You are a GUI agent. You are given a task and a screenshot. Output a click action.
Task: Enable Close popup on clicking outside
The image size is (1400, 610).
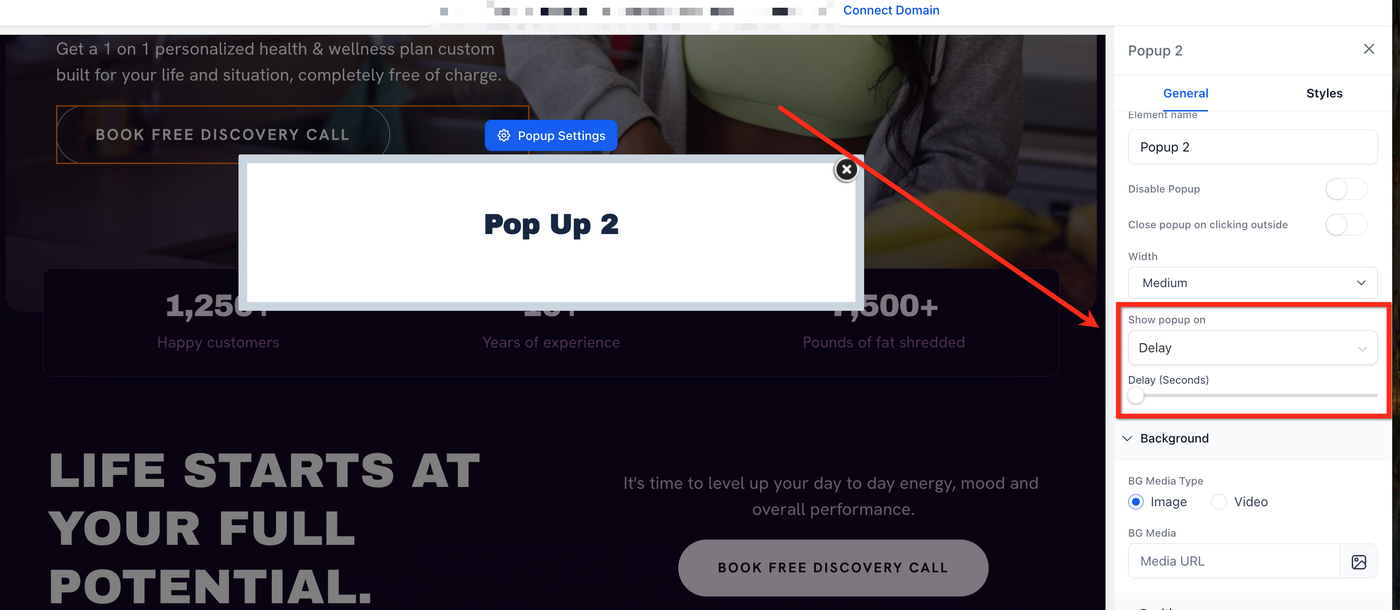1346,225
